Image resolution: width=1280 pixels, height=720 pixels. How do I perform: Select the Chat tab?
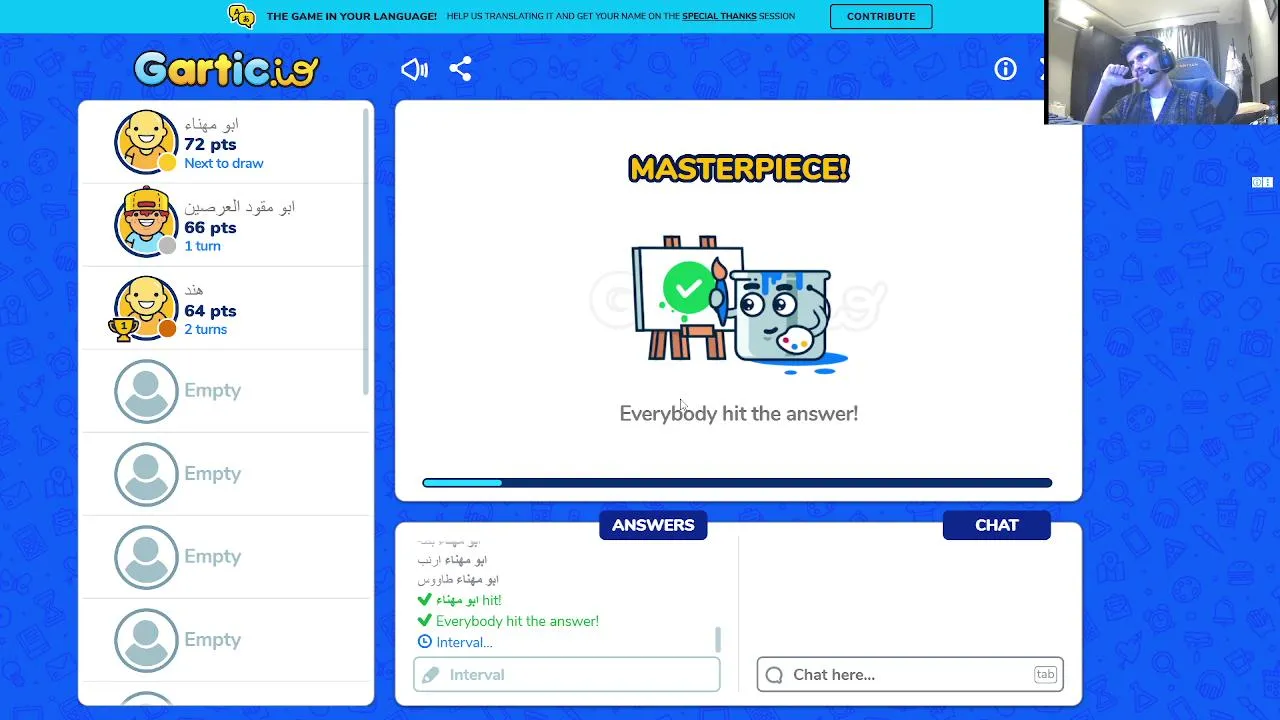click(x=997, y=525)
